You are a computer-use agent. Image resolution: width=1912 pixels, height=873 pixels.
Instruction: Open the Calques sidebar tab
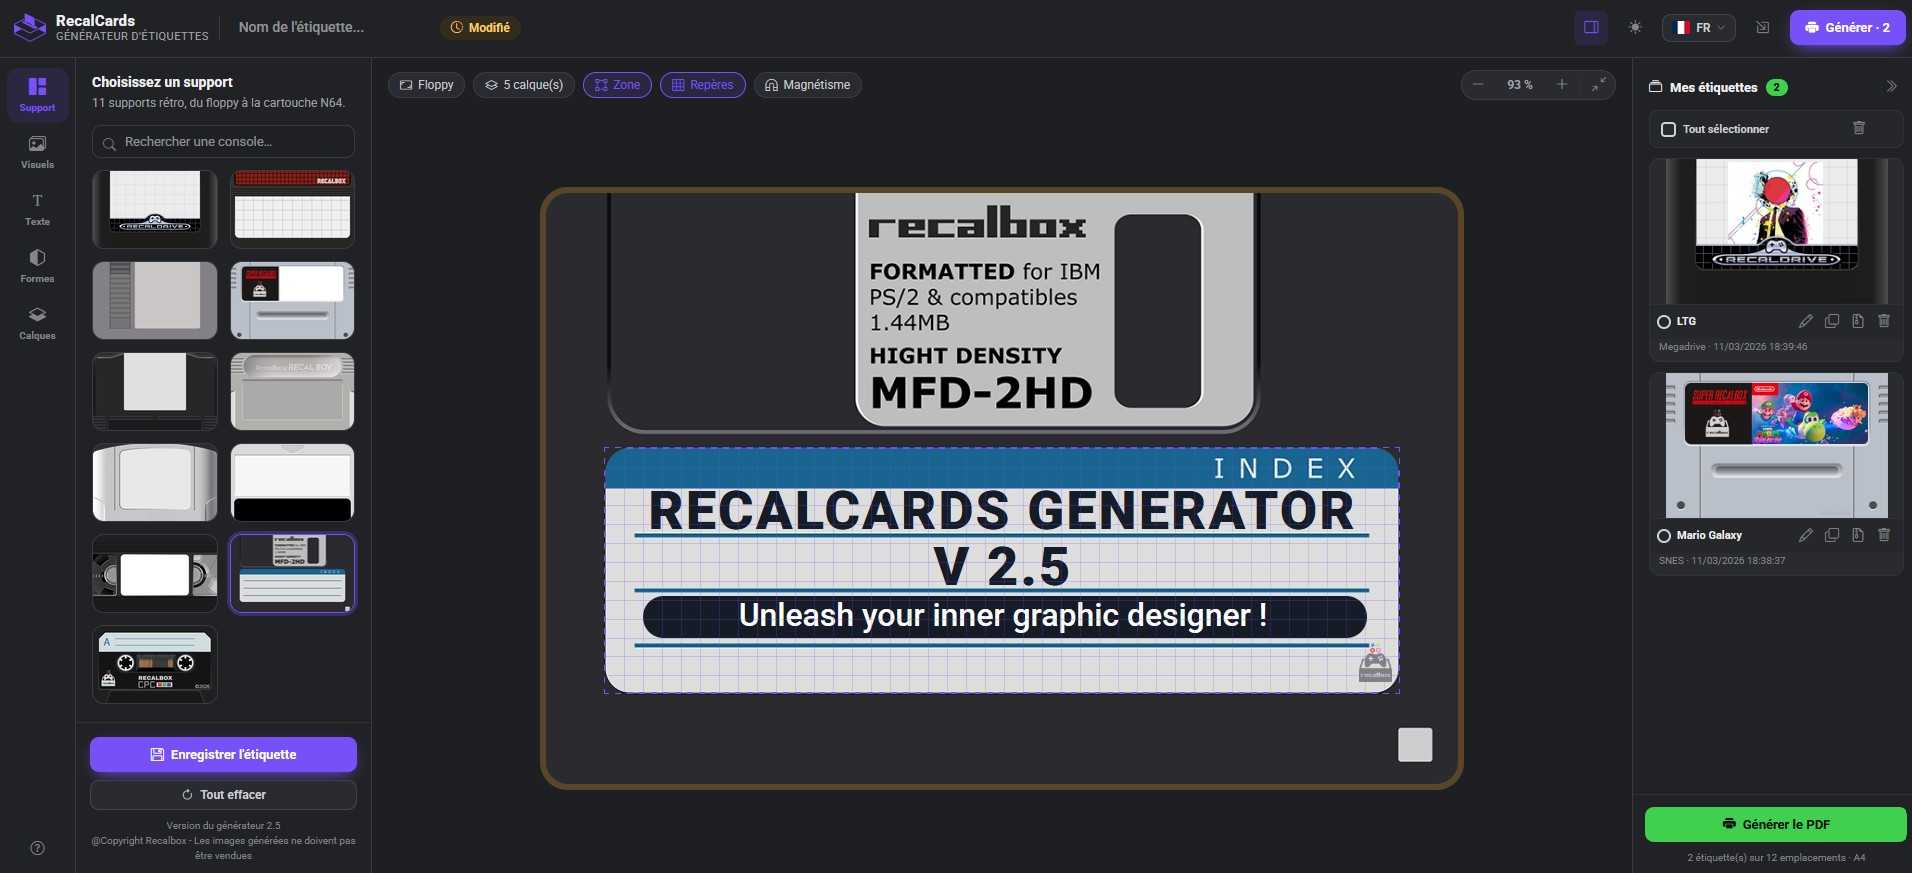(37, 323)
